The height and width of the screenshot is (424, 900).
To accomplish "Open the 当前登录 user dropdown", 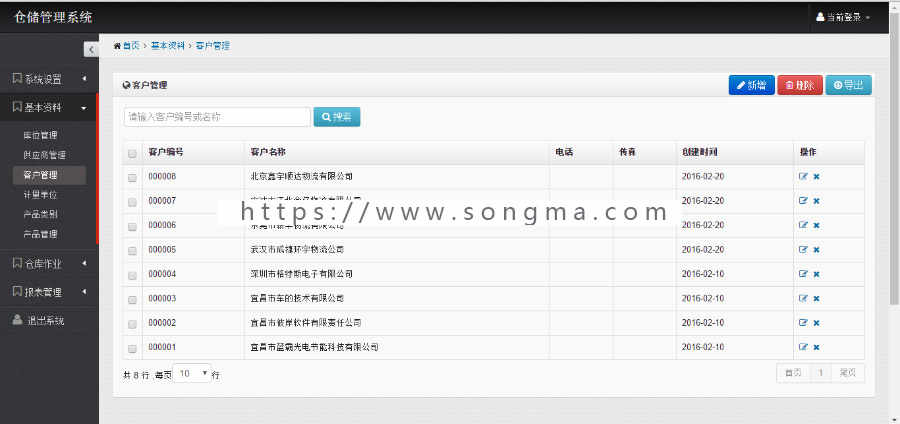I will (x=843, y=17).
